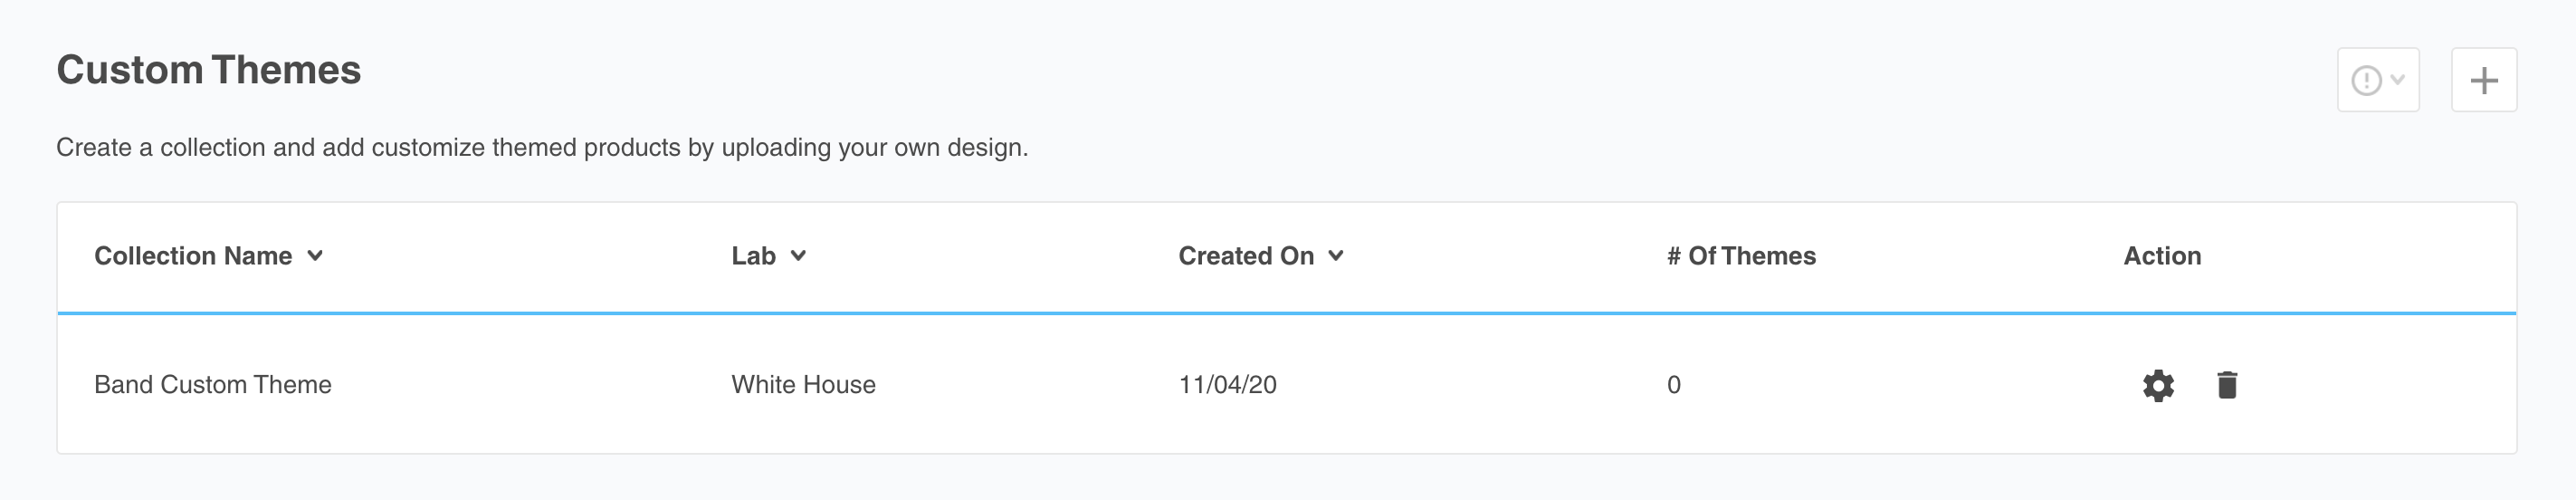The width and height of the screenshot is (2576, 500).
Task: Add a new collection with plus button
Action: click(x=2484, y=80)
